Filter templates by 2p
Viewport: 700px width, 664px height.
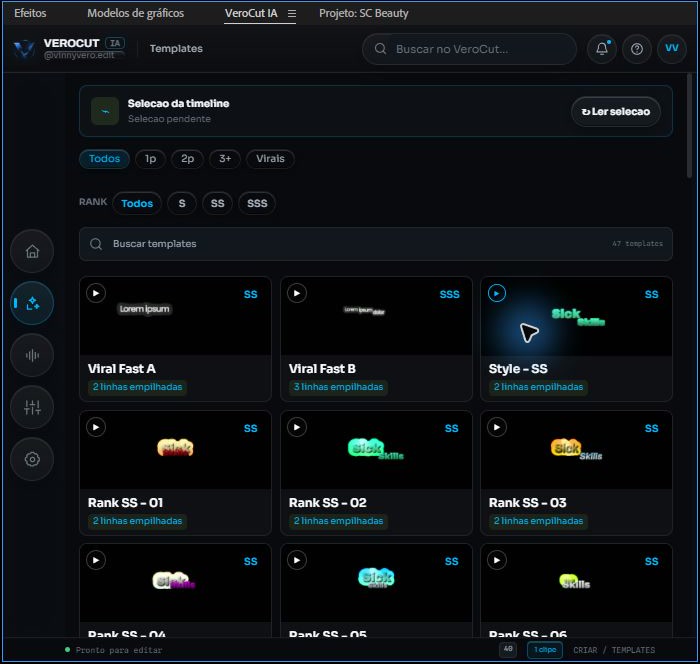click(188, 159)
